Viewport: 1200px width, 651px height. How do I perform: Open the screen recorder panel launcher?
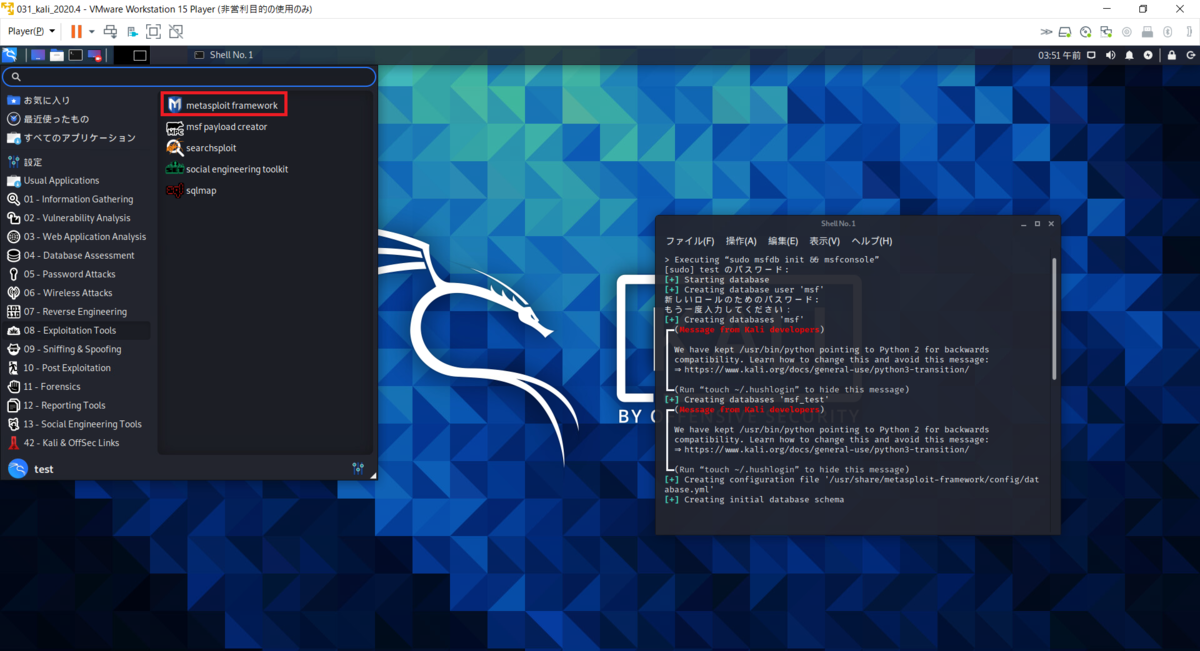click(x=95, y=55)
